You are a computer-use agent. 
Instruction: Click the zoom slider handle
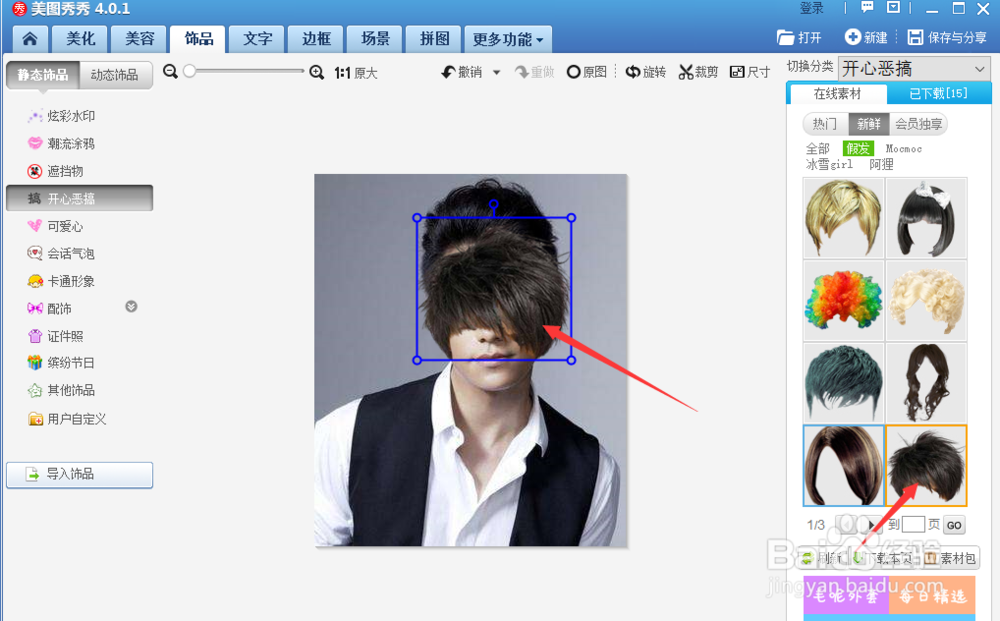point(189,71)
